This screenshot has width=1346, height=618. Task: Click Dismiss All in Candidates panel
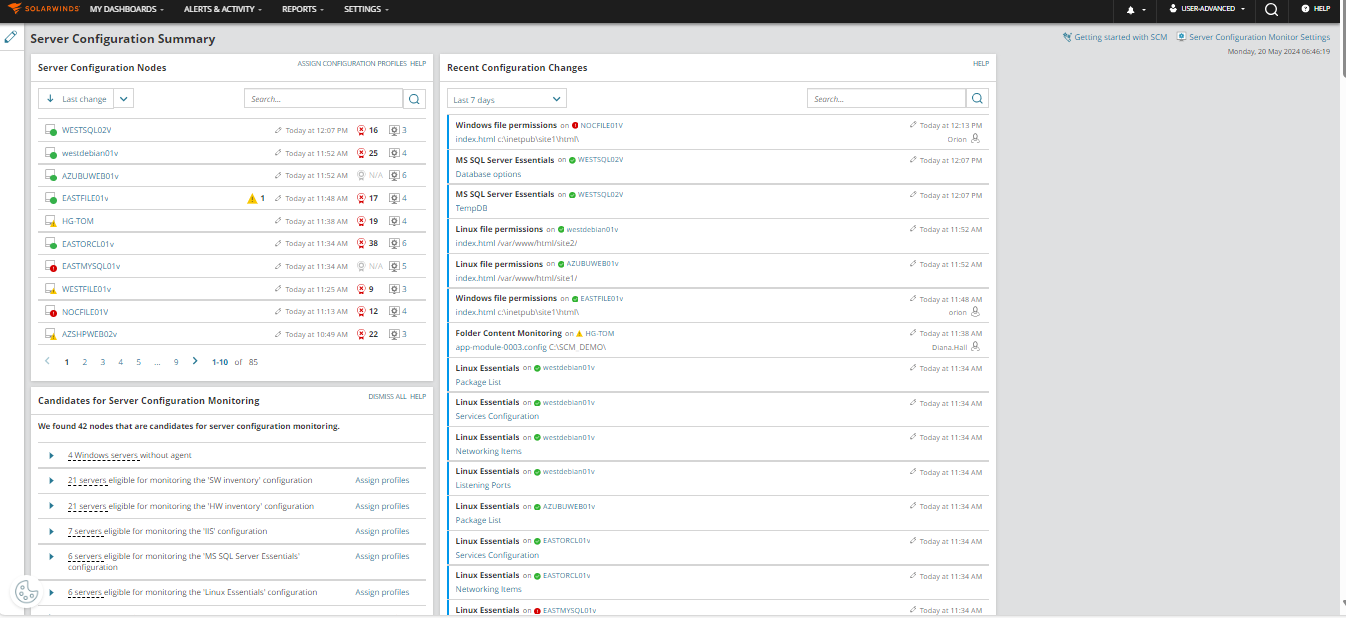pyautogui.click(x=387, y=396)
